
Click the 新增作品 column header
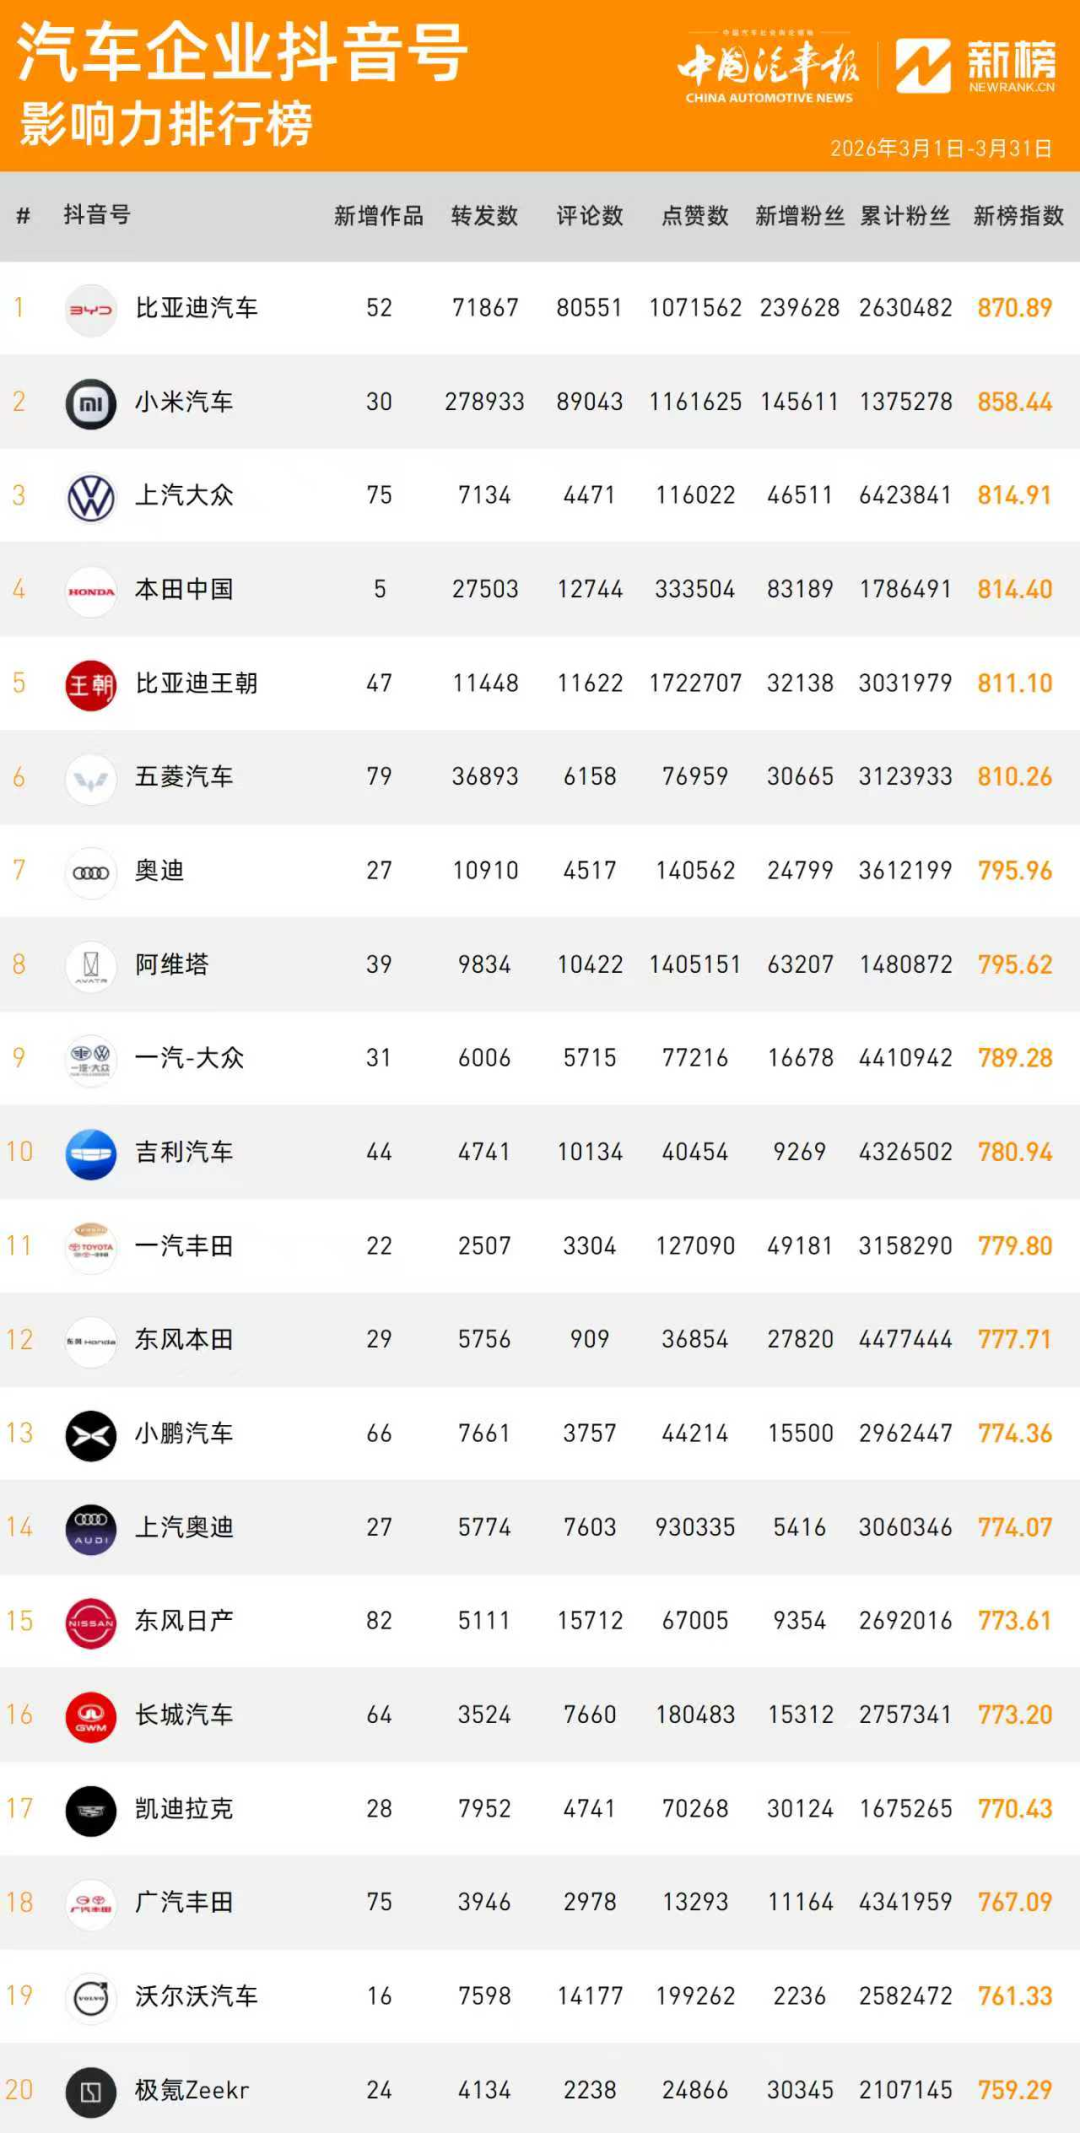click(379, 216)
